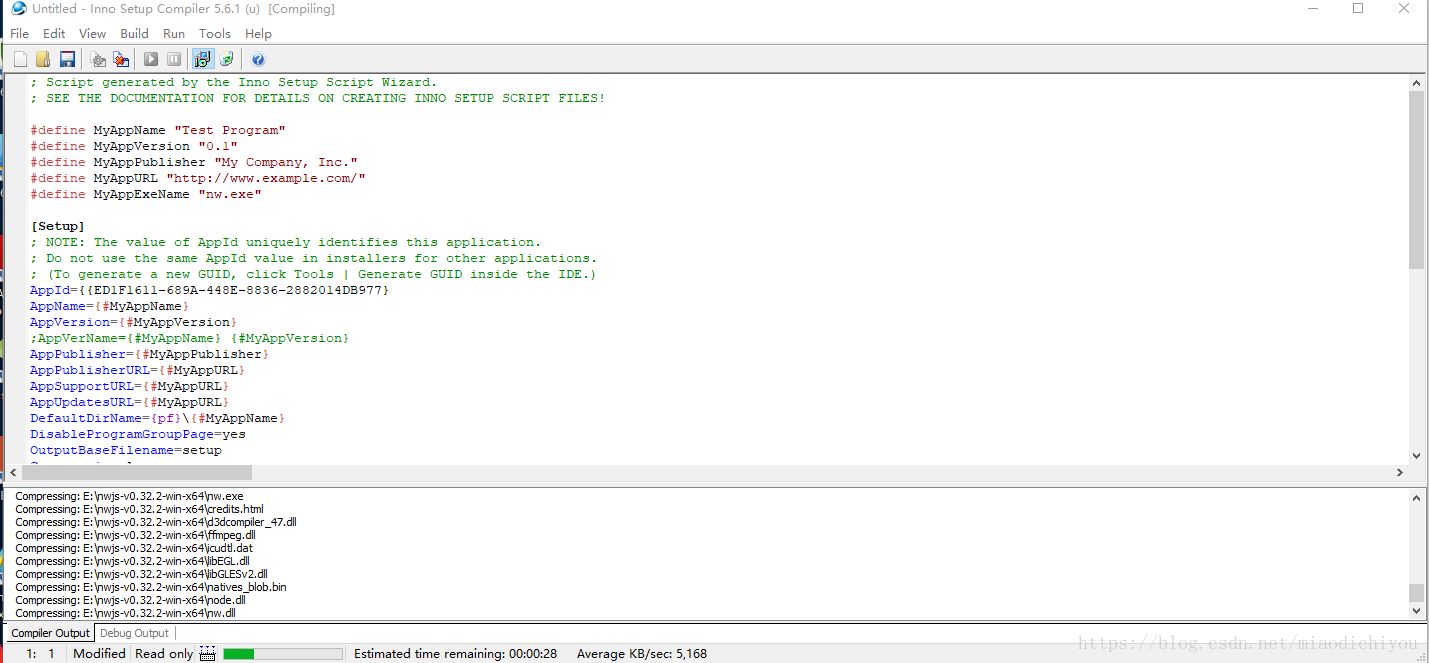Click the OutputBaseFilename=setup line
Viewport: 1429px width, 663px height.
(125, 450)
